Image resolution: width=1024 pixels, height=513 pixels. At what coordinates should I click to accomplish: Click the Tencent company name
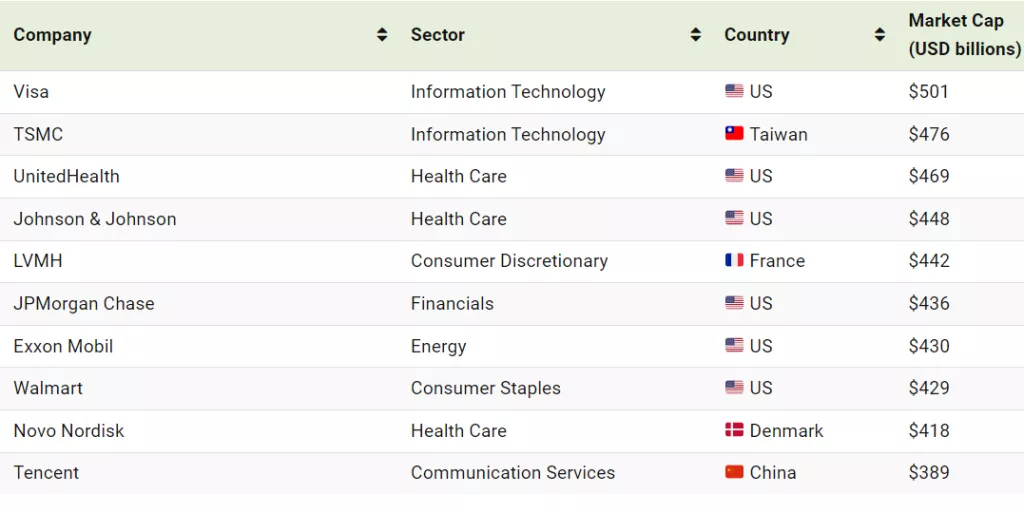coord(46,473)
